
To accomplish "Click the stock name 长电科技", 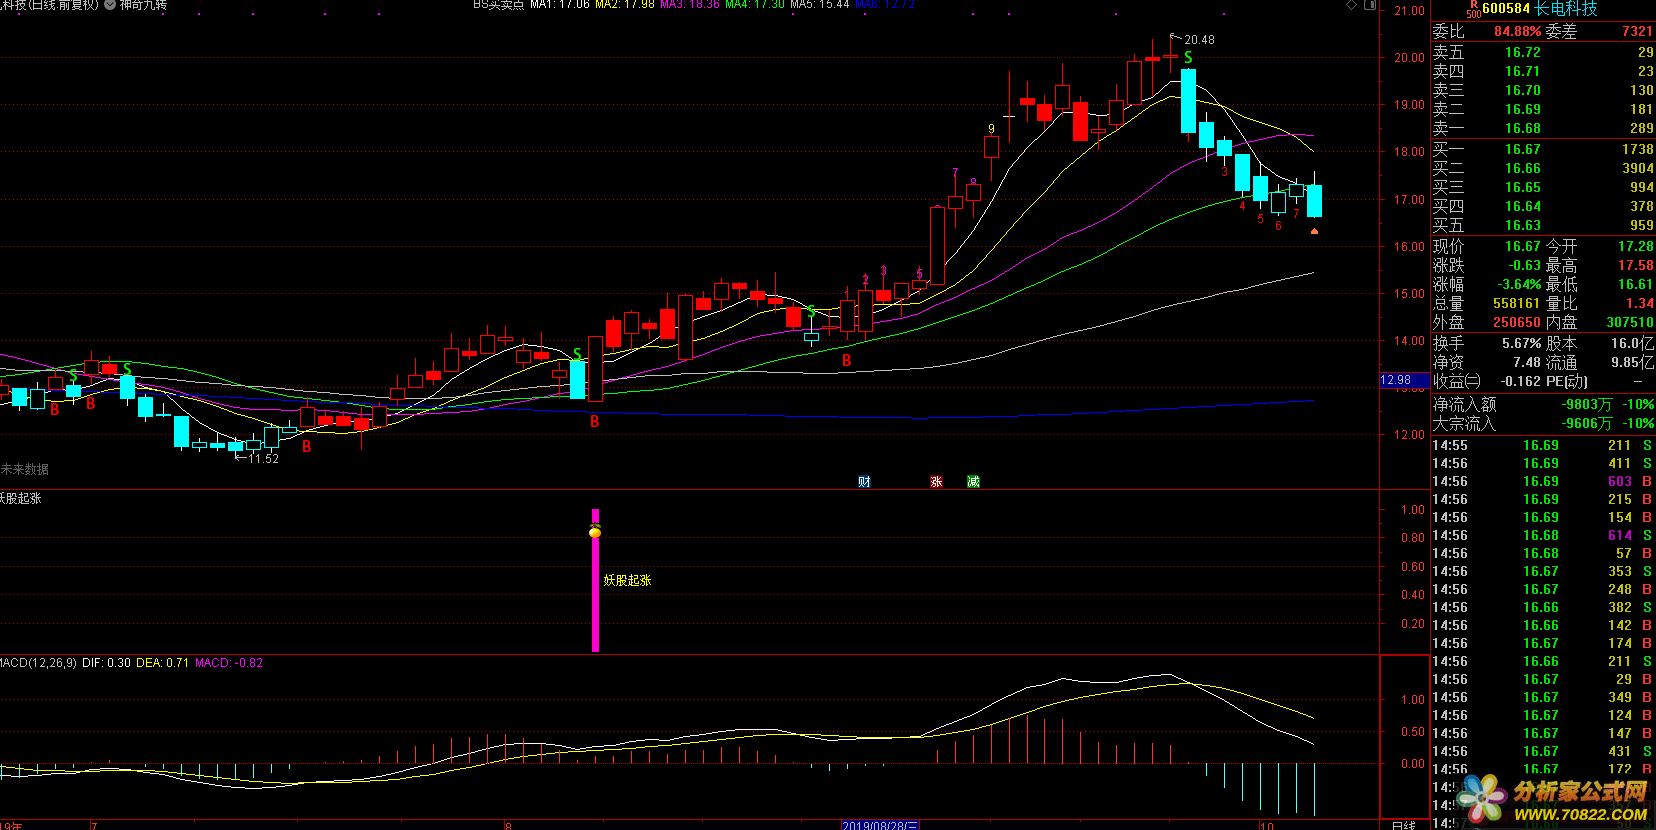I will (1566, 8).
